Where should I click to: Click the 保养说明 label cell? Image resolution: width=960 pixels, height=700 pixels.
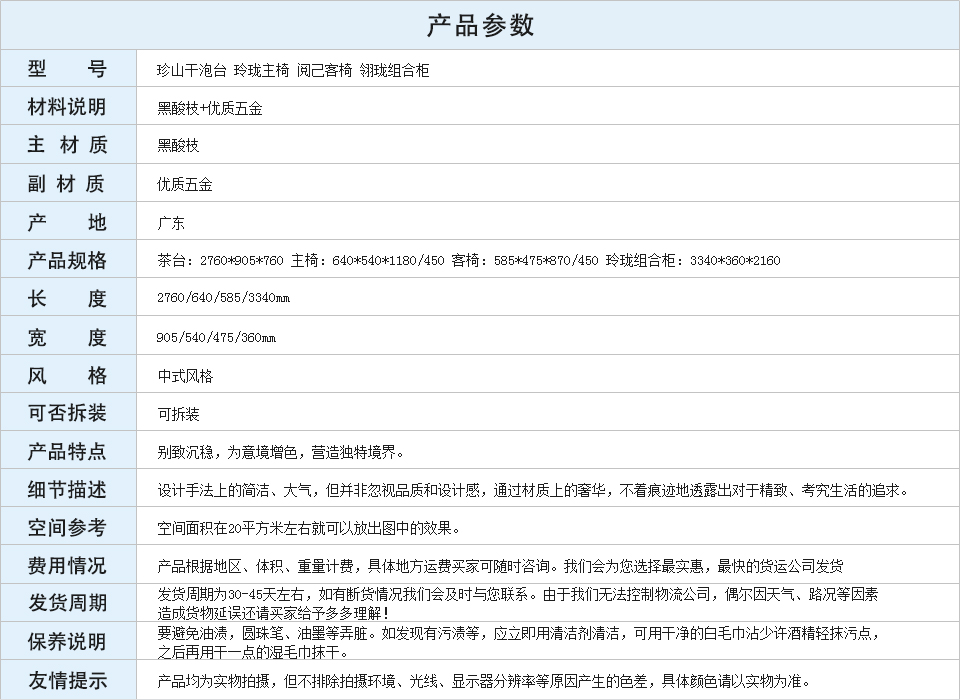(x=67, y=642)
